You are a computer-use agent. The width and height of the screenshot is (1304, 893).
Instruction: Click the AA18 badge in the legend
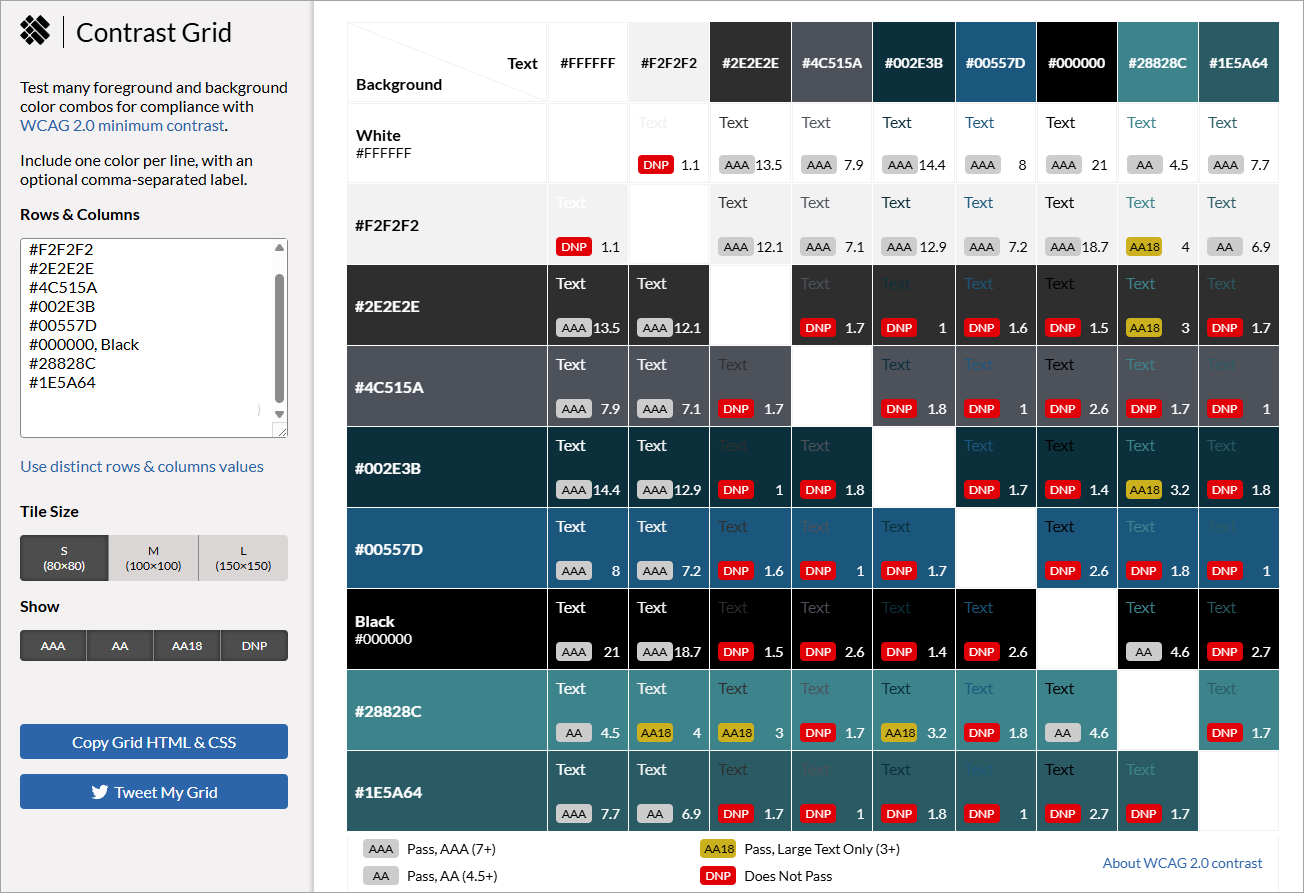[x=718, y=849]
